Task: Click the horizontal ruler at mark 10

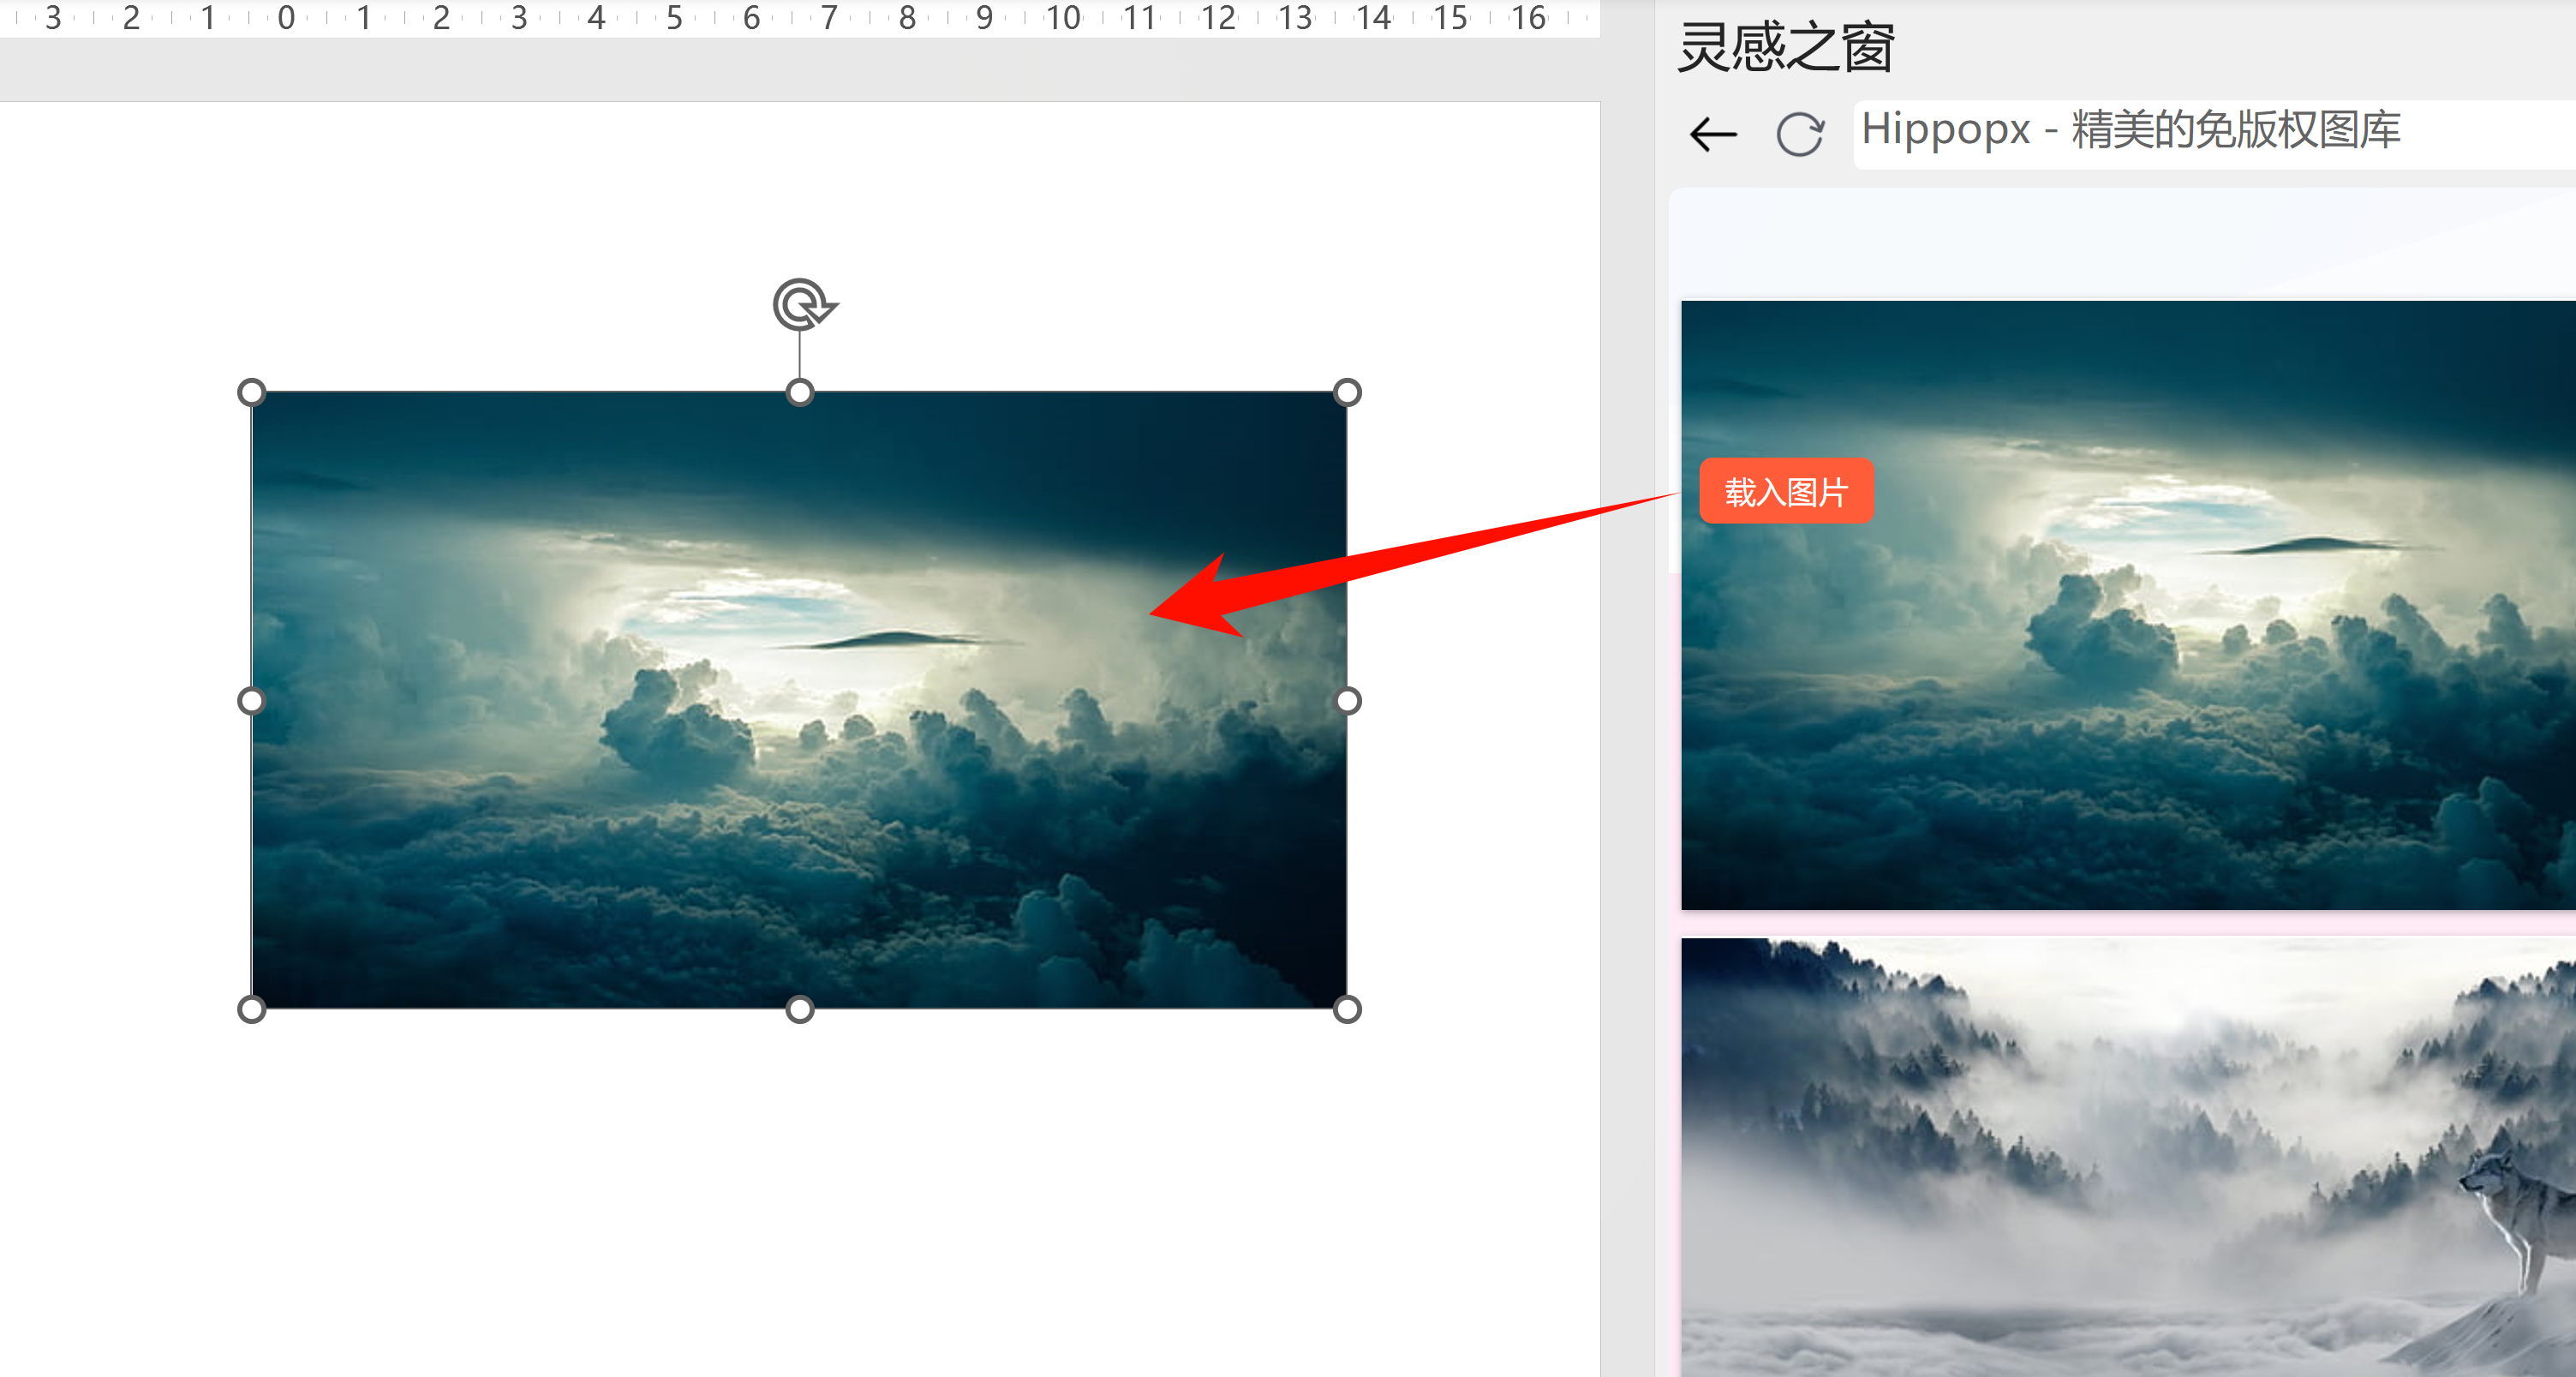Action: point(1062,18)
